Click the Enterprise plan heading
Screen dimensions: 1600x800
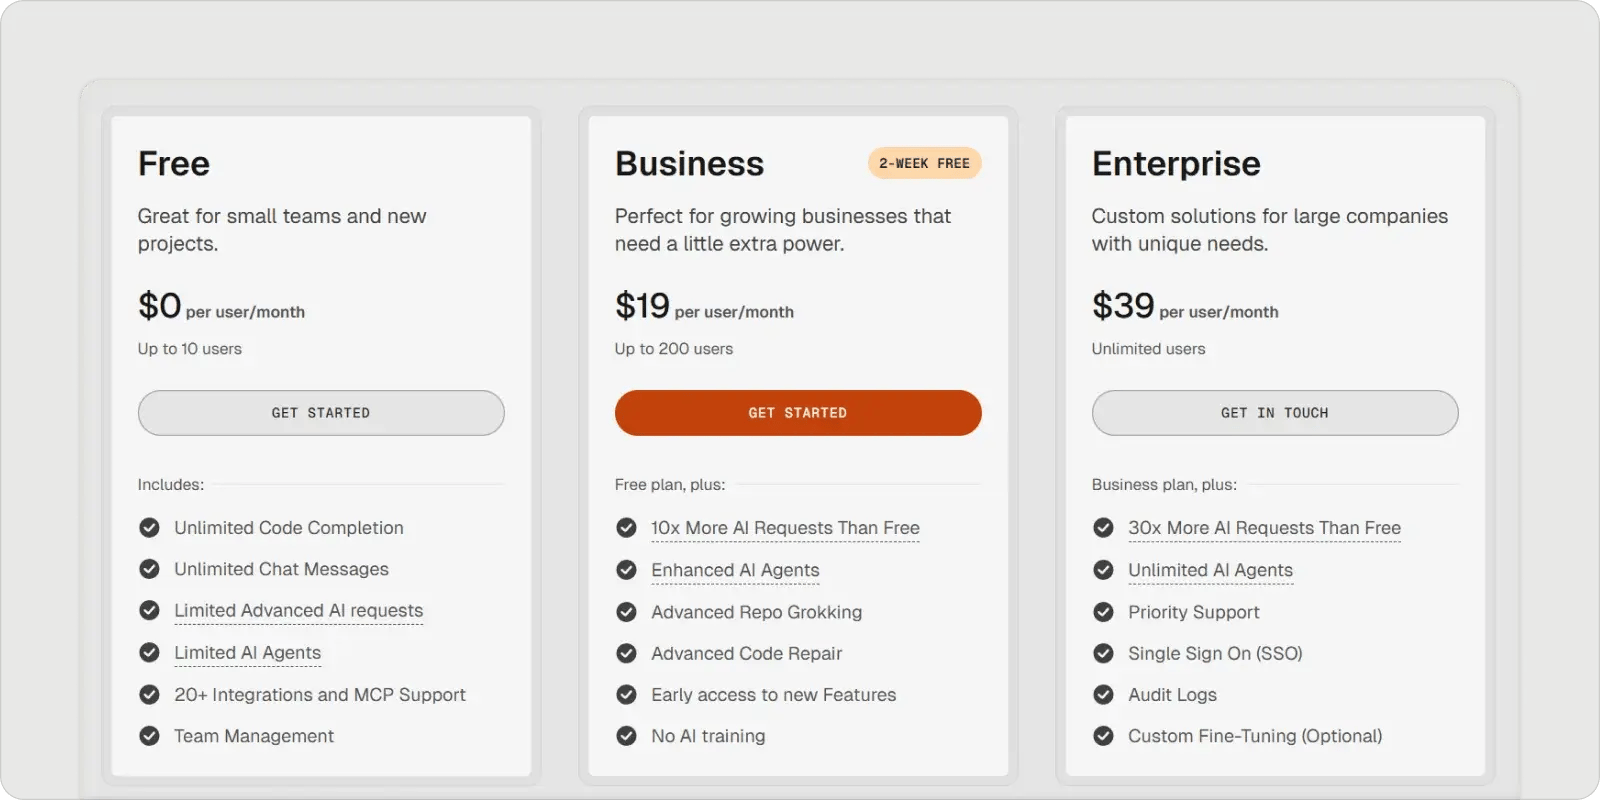pos(1176,164)
